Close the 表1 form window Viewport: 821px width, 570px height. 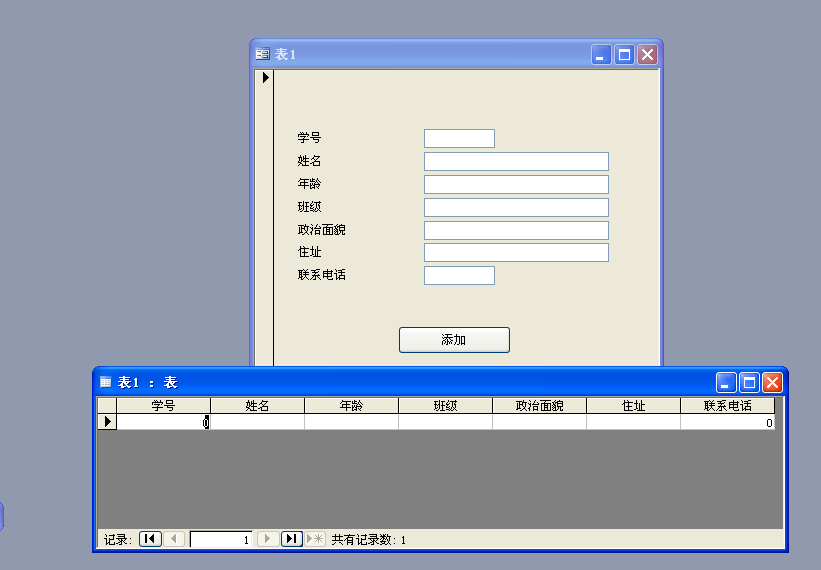(647, 54)
